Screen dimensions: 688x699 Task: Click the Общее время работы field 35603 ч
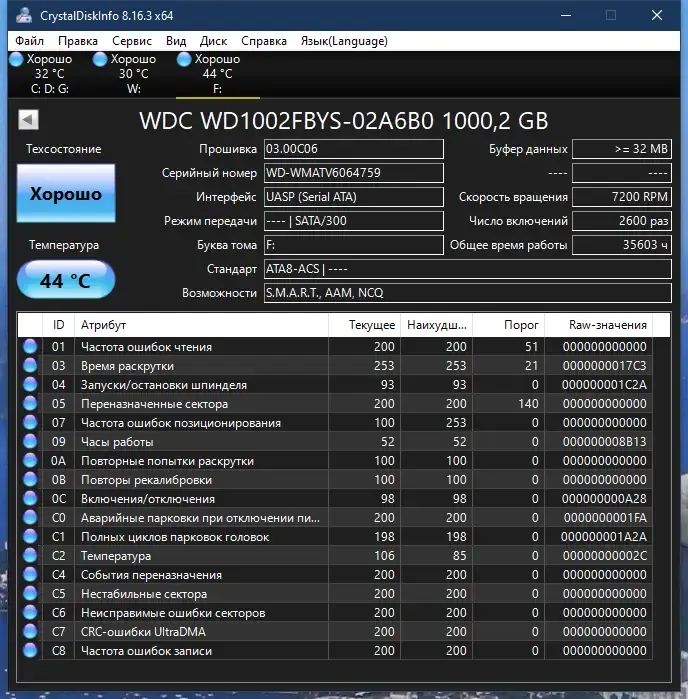pyautogui.click(x=622, y=245)
